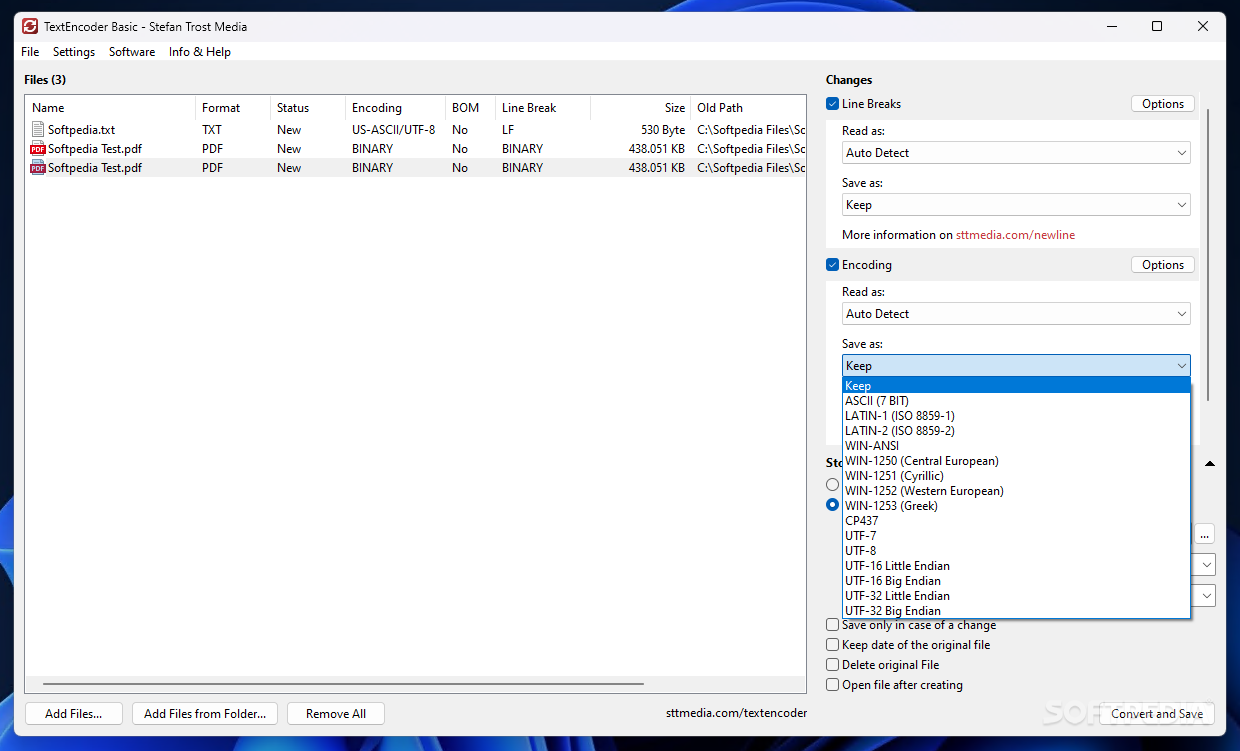Select WIN-1250 (Central European) option
The width and height of the screenshot is (1240, 751).
click(x=1016, y=461)
